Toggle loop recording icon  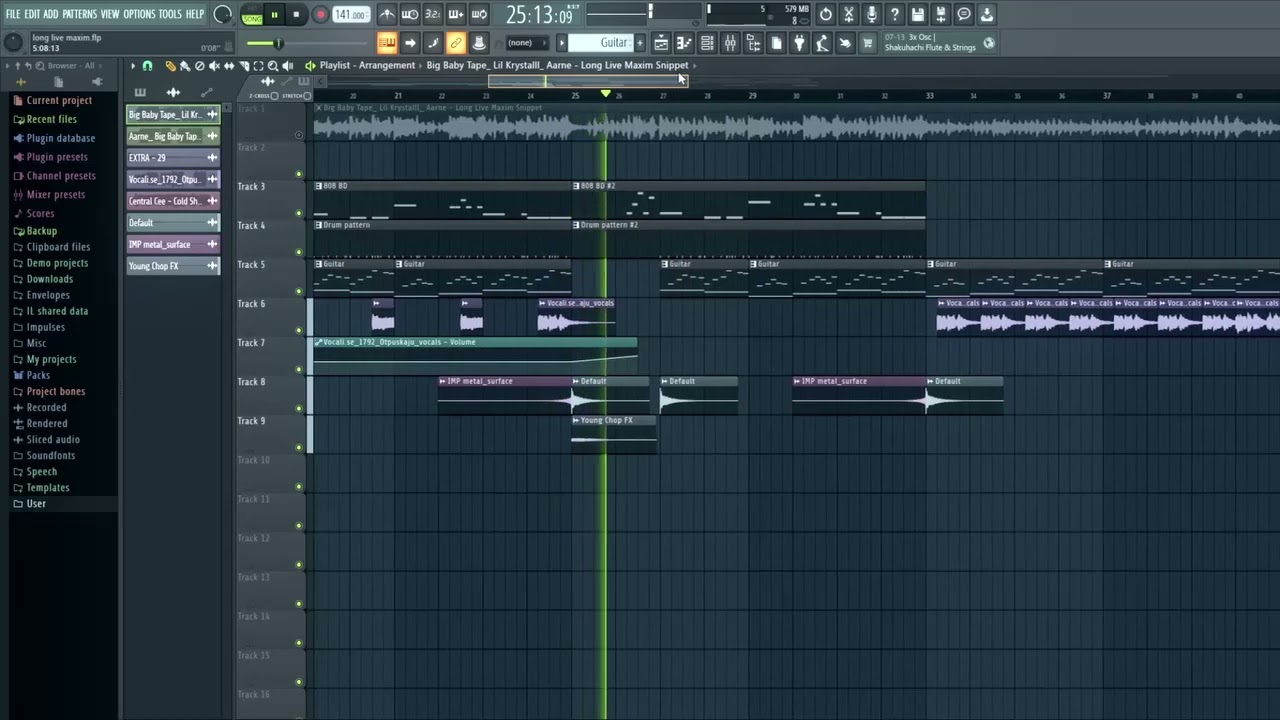(x=479, y=14)
